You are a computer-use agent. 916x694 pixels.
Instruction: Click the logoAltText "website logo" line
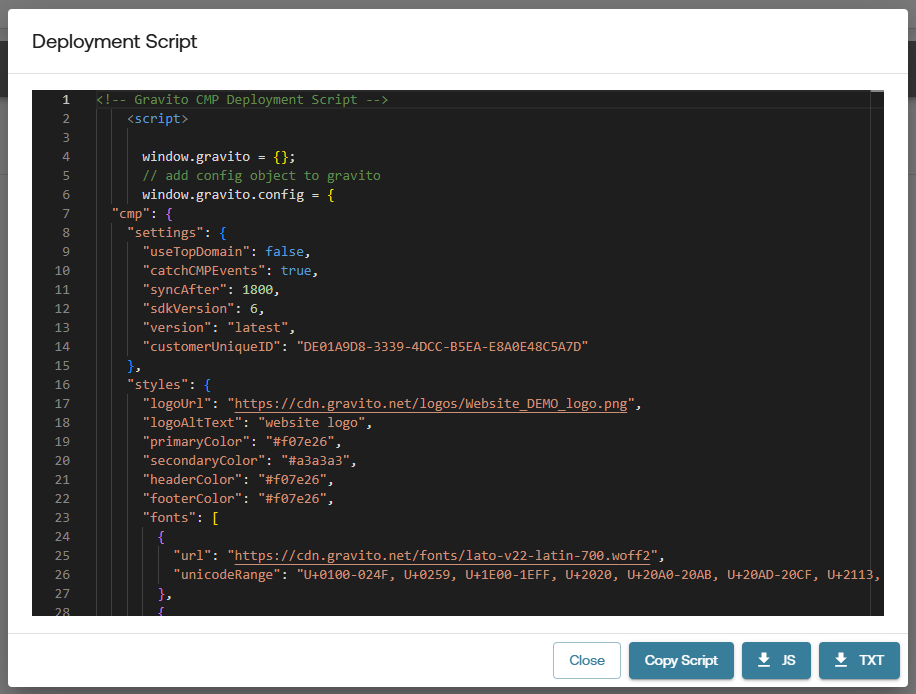click(x=257, y=422)
